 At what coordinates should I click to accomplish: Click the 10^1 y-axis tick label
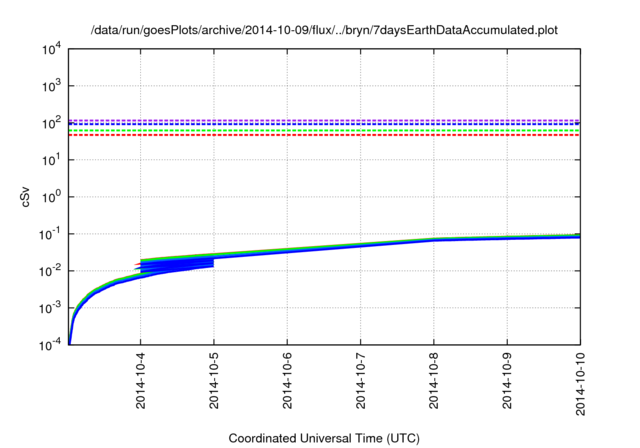[x=51, y=160]
